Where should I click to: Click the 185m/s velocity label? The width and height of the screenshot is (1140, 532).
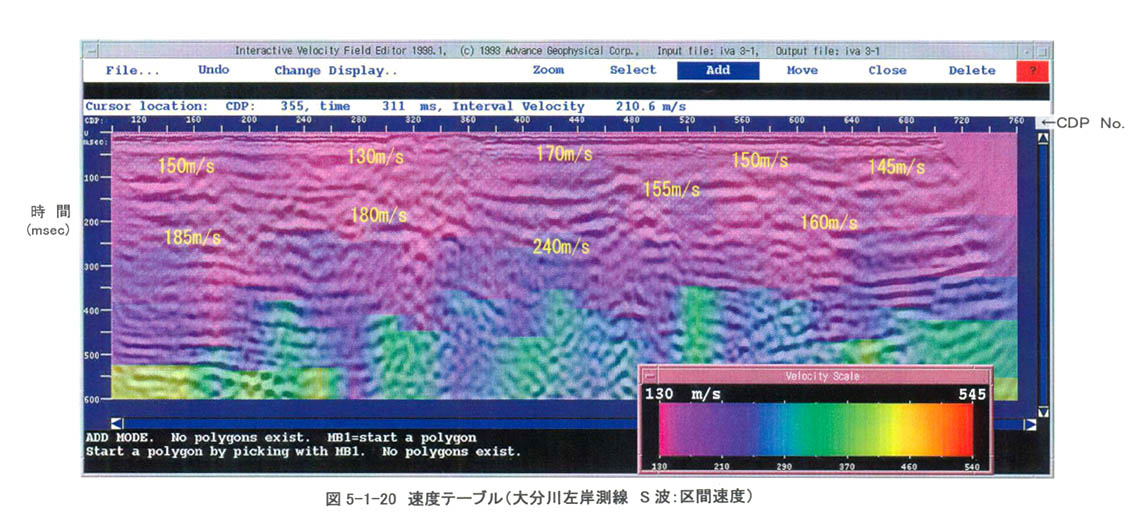[x=193, y=238]
